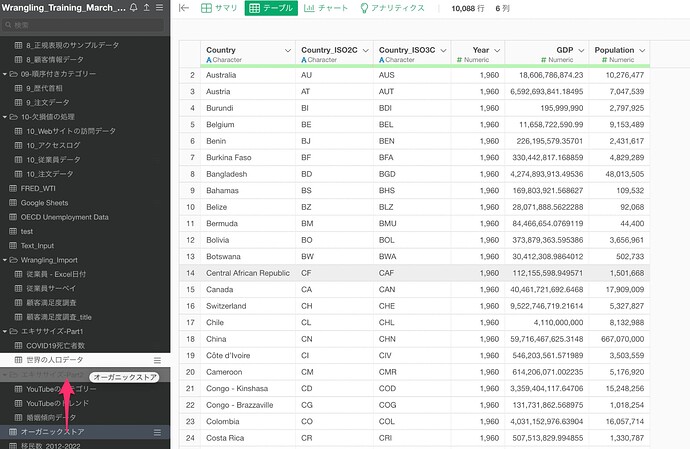
Task: Open the 9_注文データ table
Action: [x=48, y=103]
